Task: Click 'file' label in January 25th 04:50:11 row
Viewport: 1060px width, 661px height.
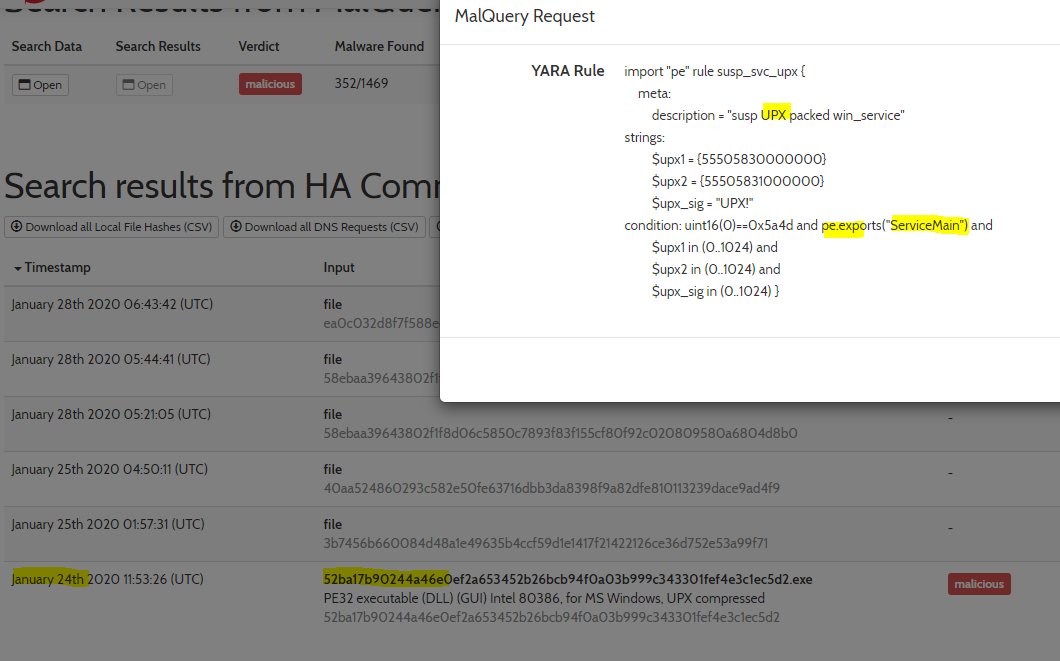Action: point(333,469)
